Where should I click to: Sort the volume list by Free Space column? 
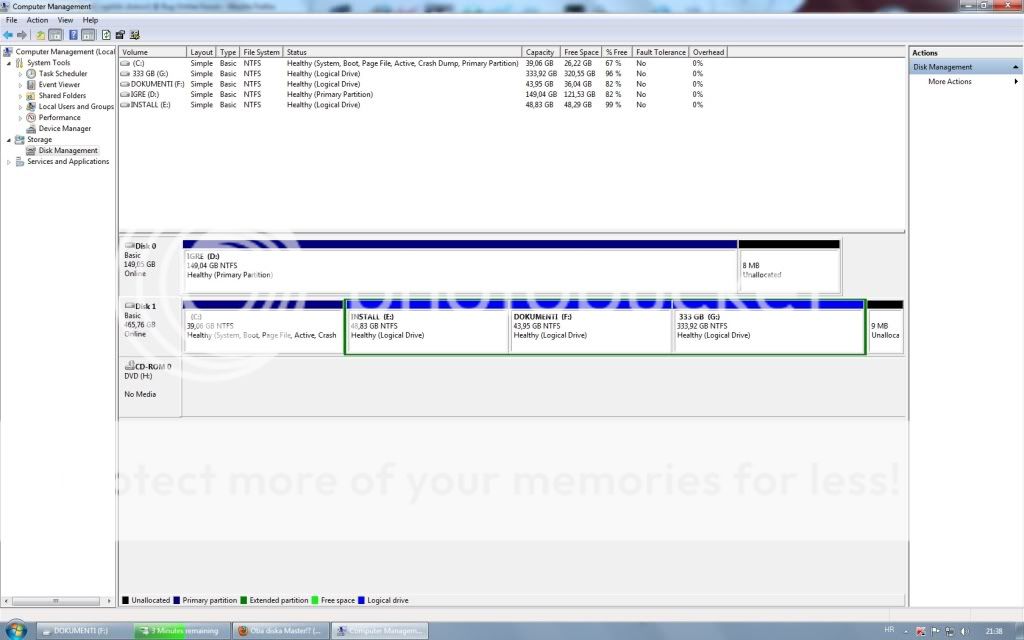[581, 52]
